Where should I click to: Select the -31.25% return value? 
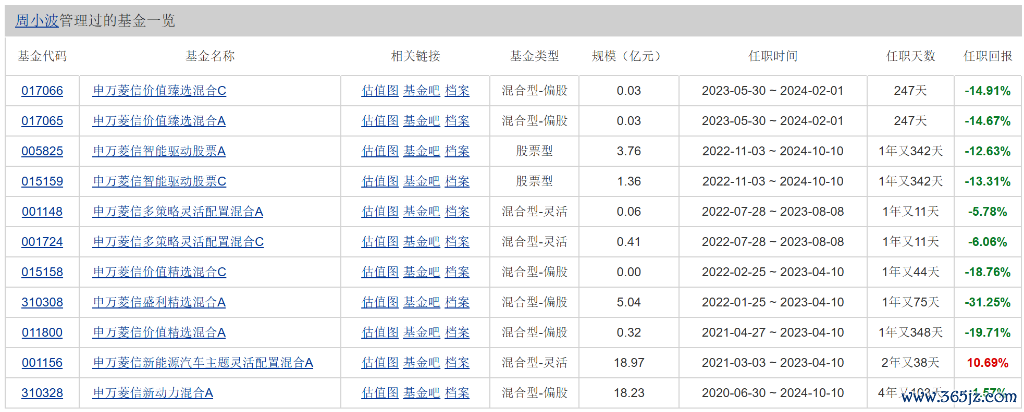(988, 302)
